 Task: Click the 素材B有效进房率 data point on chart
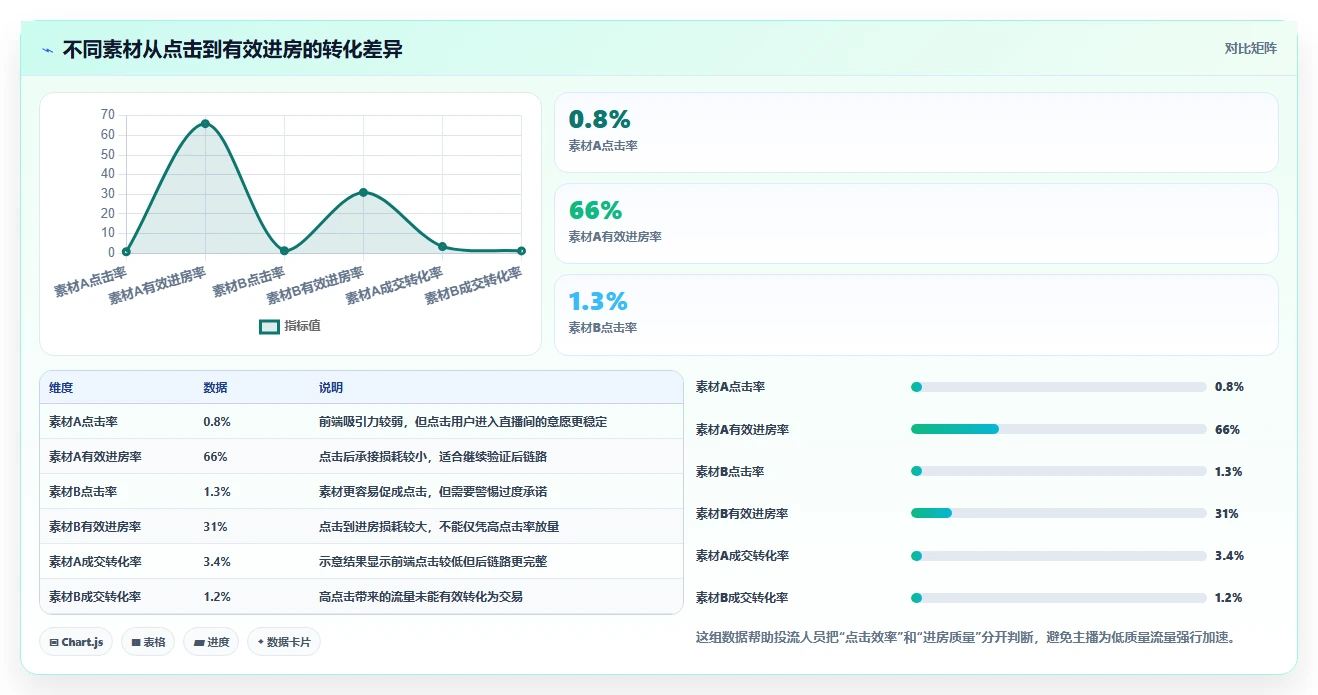click(x=363, y=192)
